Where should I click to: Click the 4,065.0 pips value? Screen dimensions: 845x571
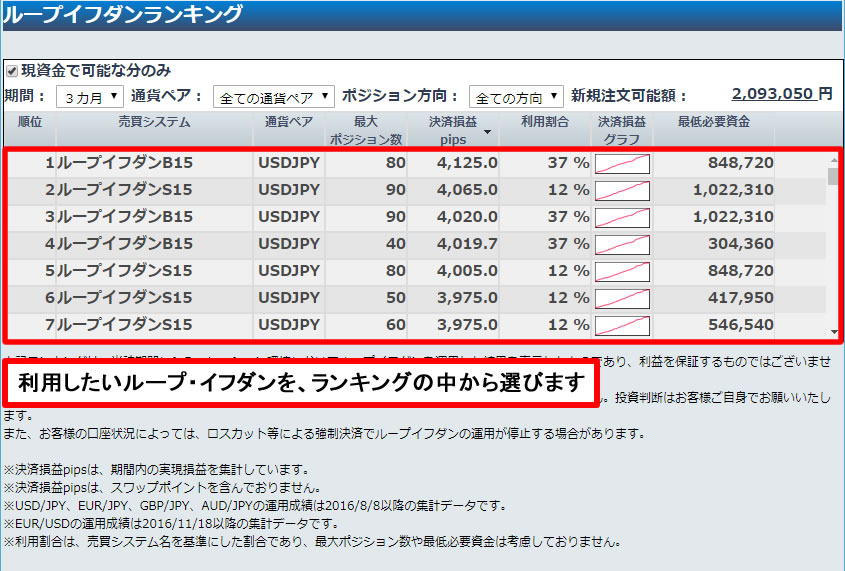pyautogui.click(x=467, y=190)
